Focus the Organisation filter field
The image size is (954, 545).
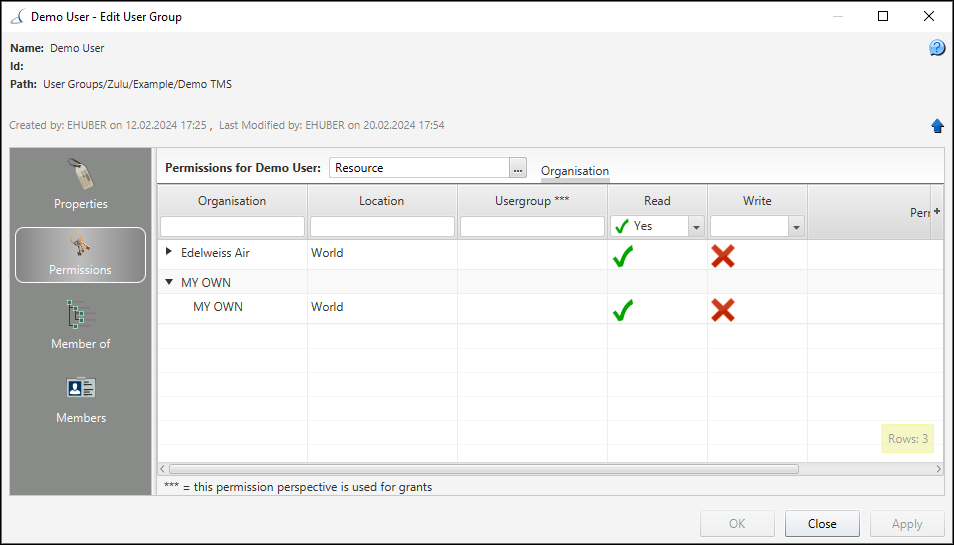click(x=232, y=226)
